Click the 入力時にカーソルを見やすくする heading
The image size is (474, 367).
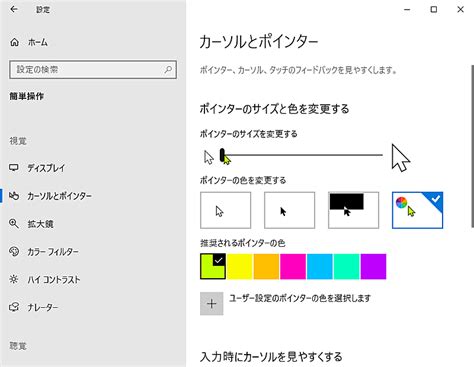click(271, 356)
